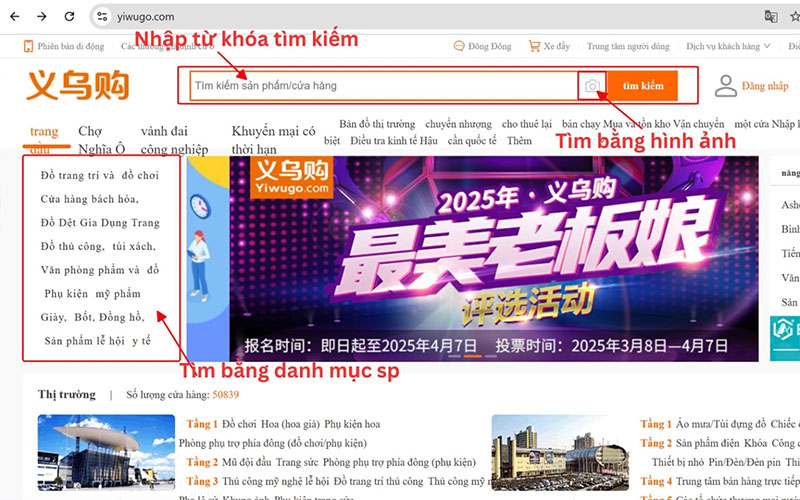
Task: Open Cửa hàng bách hóa category
Action: click(90, 199)
